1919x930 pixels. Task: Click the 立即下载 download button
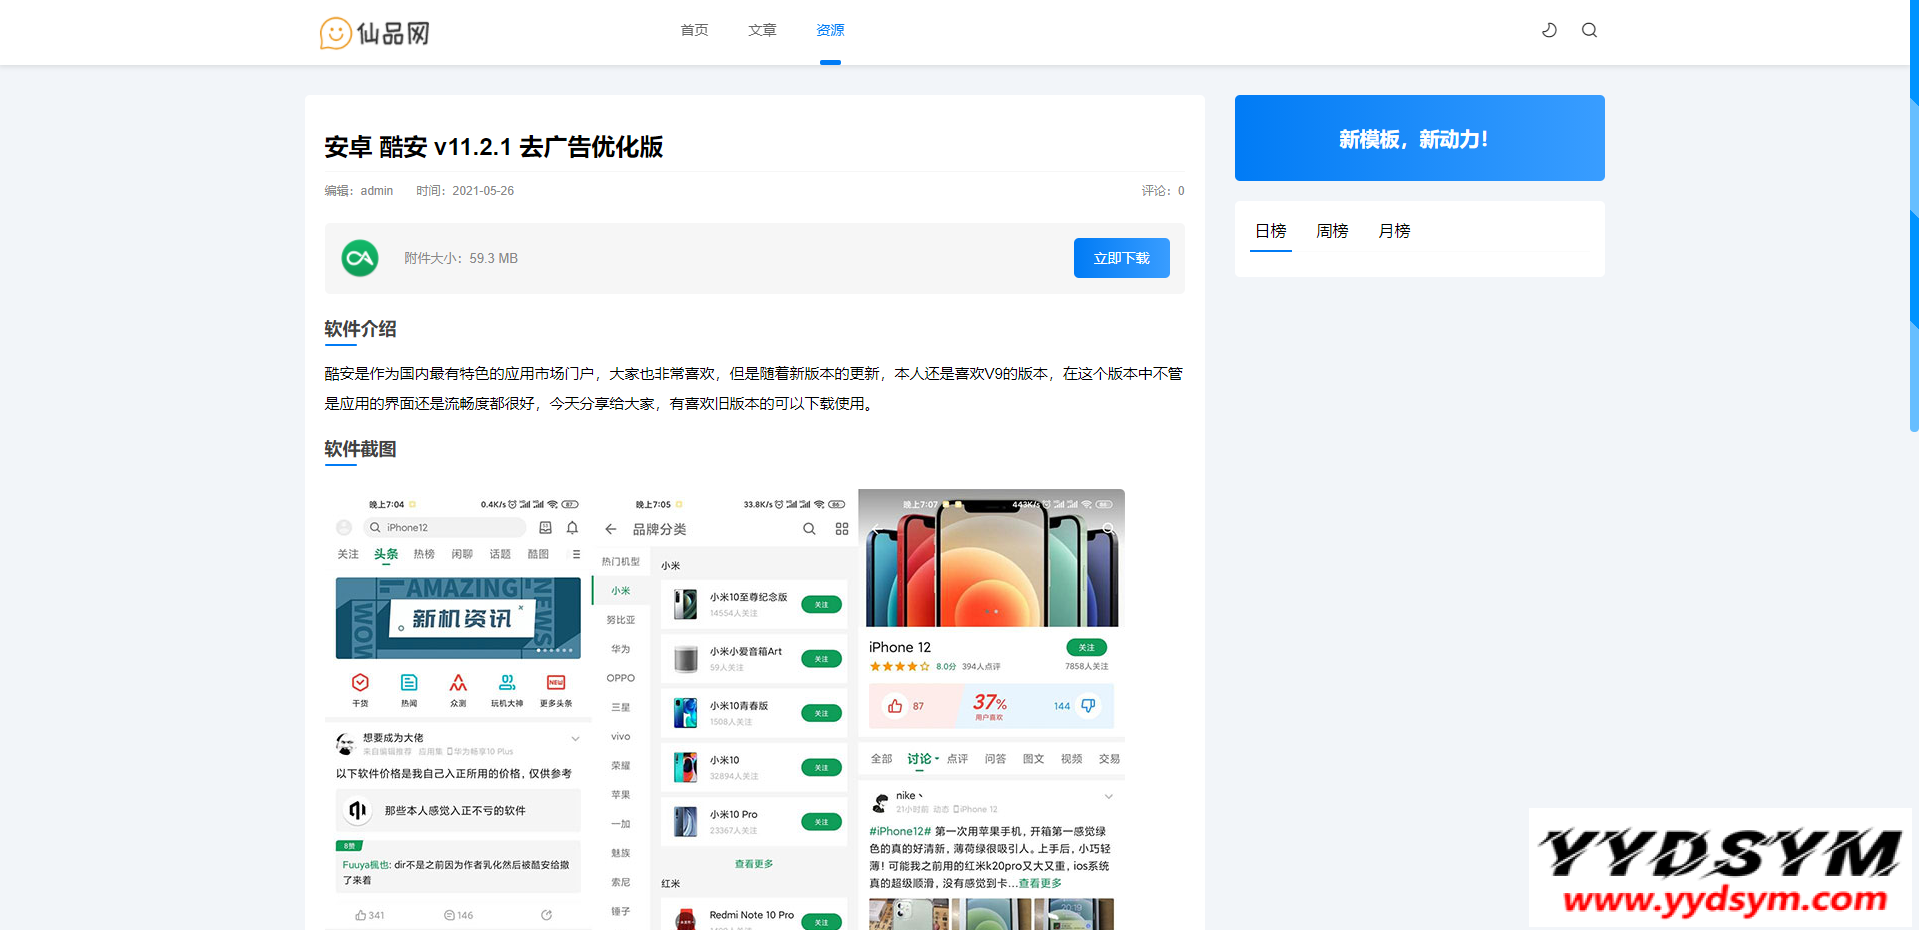(x=1121, y=257)
